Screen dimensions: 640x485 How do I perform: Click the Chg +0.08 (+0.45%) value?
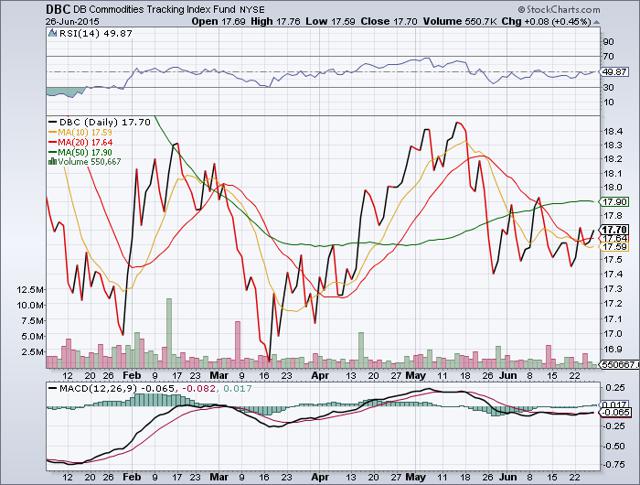(x=546, y=21)
